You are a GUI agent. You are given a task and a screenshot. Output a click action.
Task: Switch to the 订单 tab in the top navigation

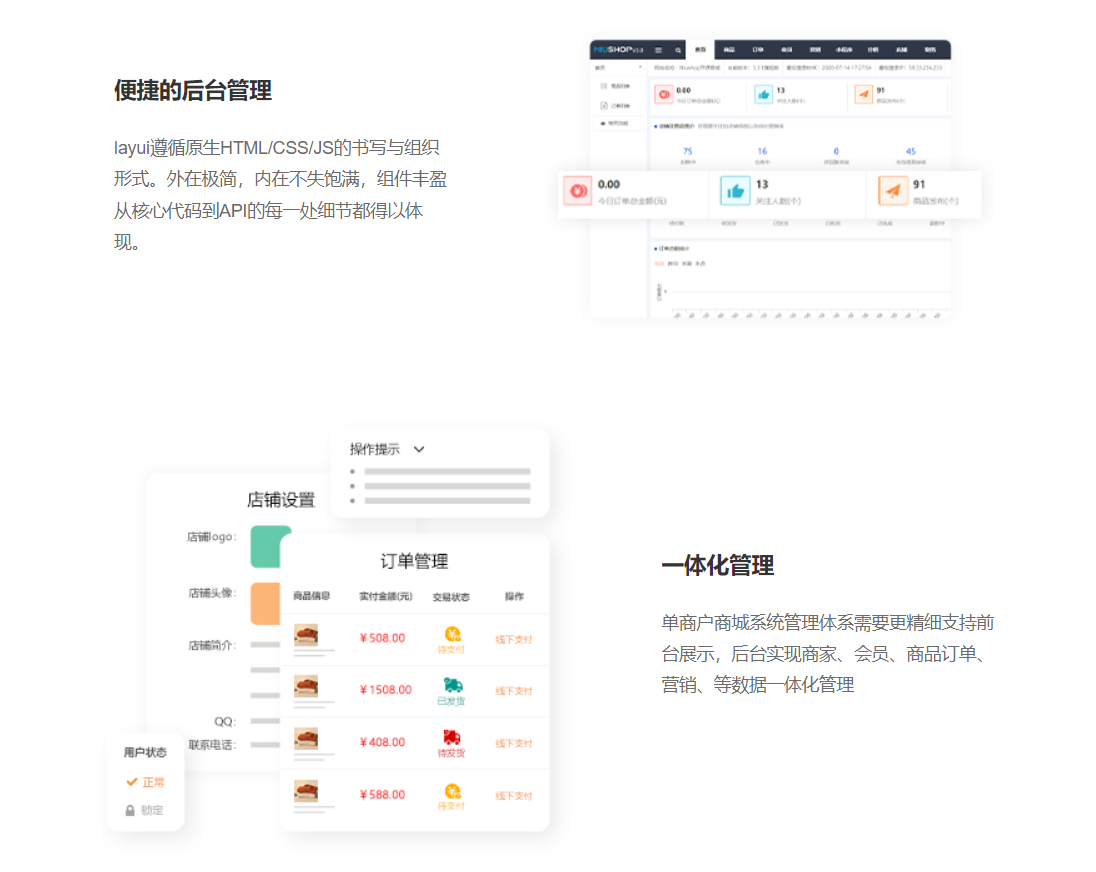(x=757, y=50)
